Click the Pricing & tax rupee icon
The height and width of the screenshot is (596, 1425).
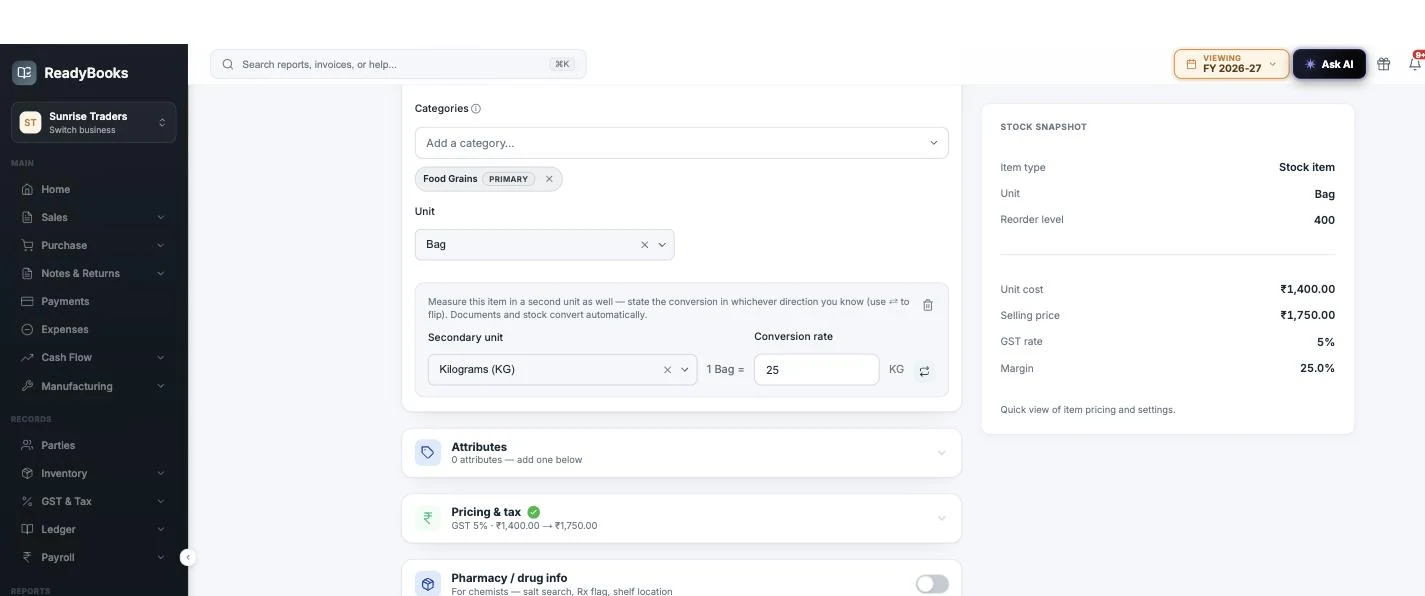428,518
